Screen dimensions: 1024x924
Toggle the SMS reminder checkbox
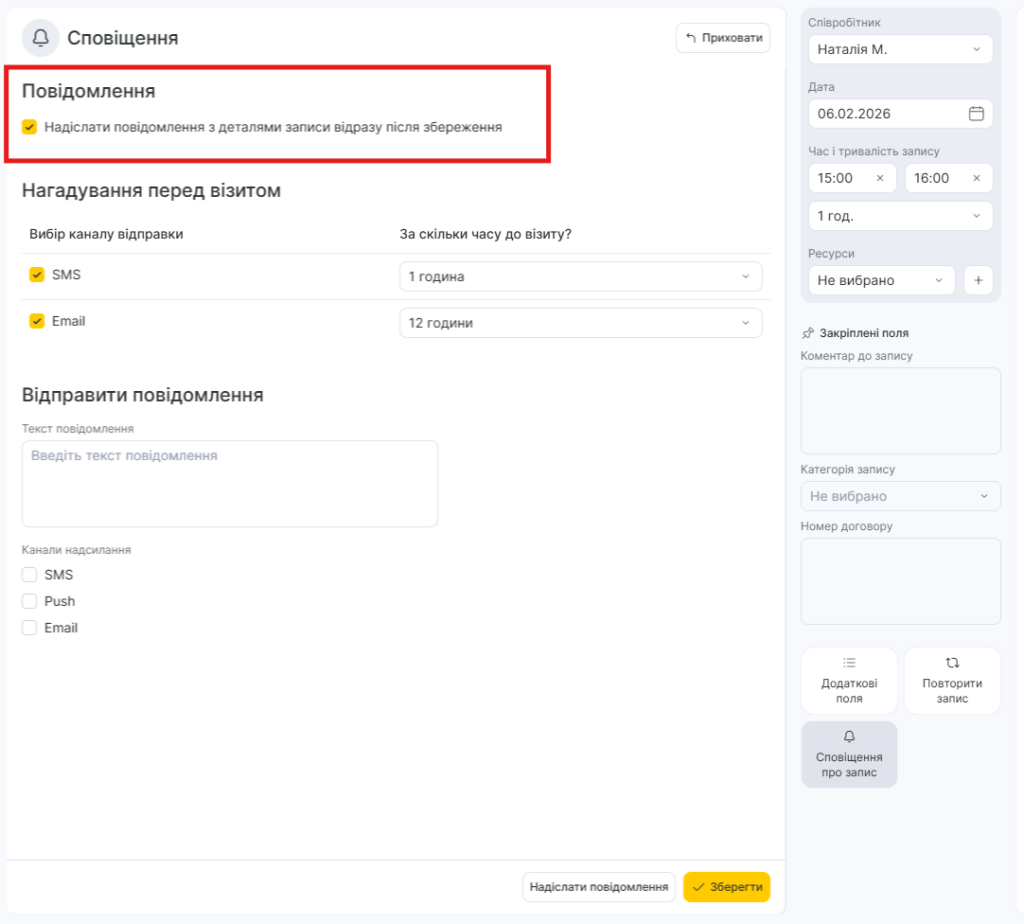click(37, 275)
